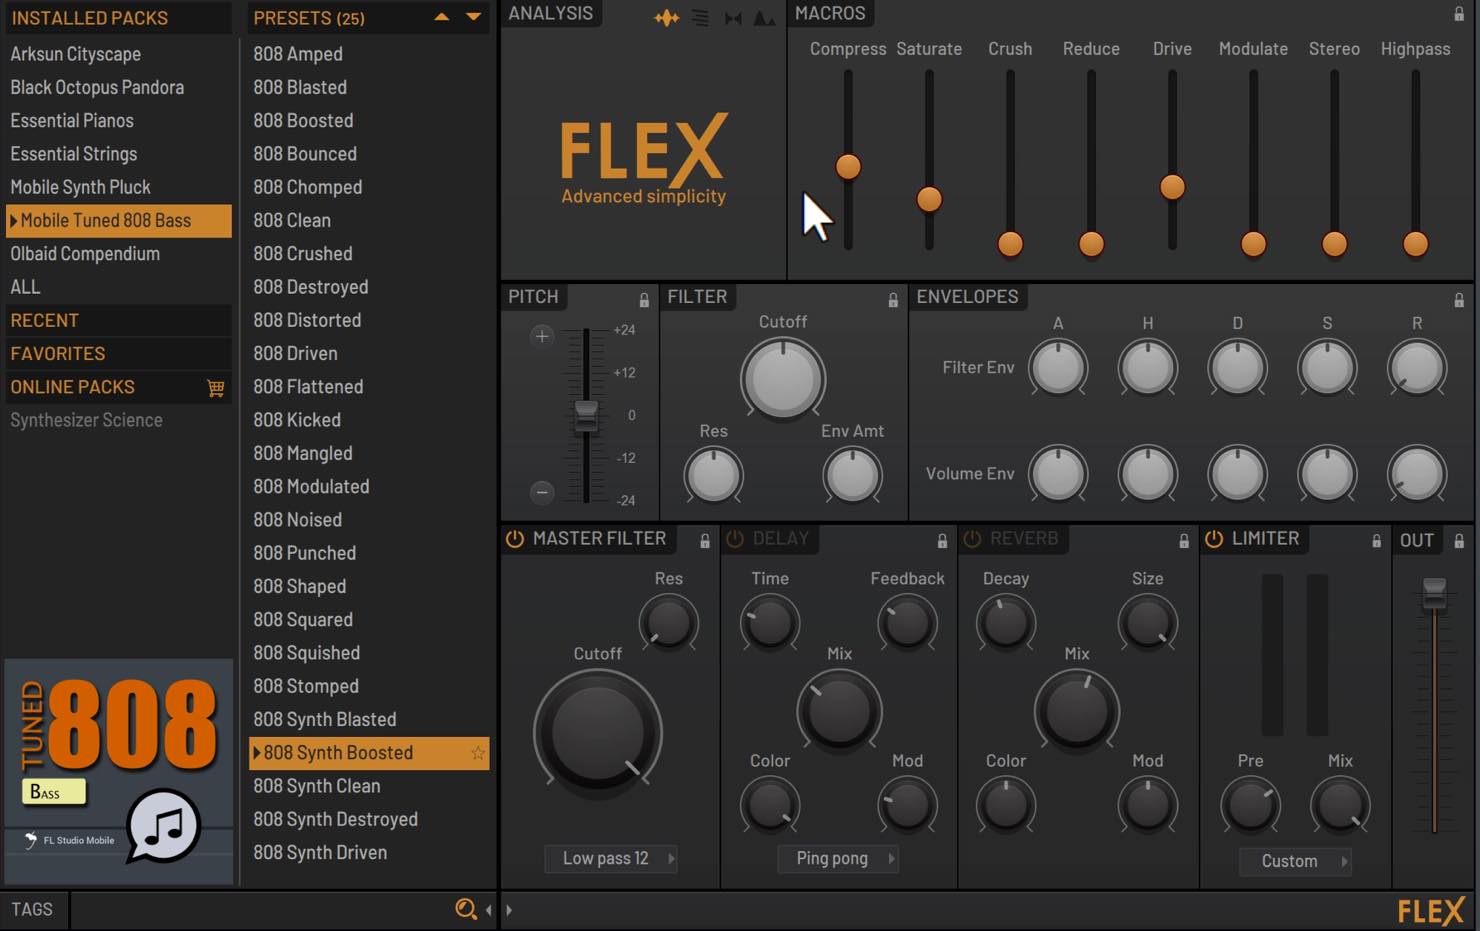Click the Out volume fader handle
This screenshot has height=931, width=1480.
click(1434, 592)
